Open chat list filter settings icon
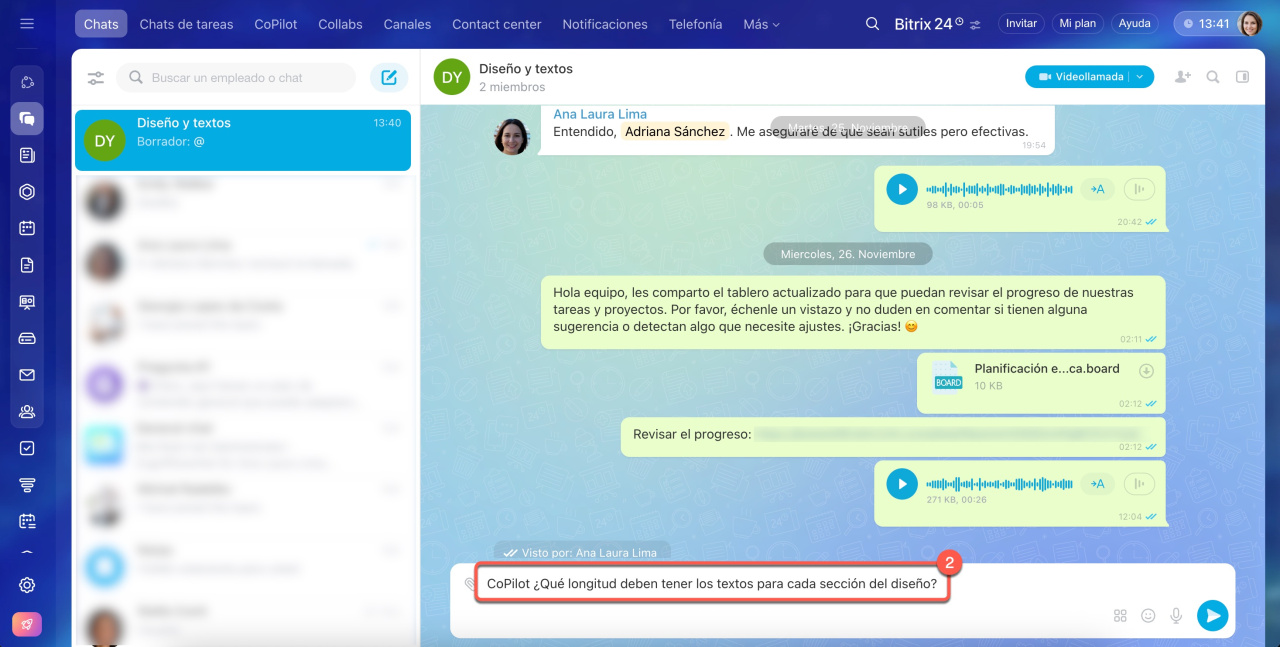Image resolution: width=1280 pixels, height=647 pixels. [x=96, y=78]
